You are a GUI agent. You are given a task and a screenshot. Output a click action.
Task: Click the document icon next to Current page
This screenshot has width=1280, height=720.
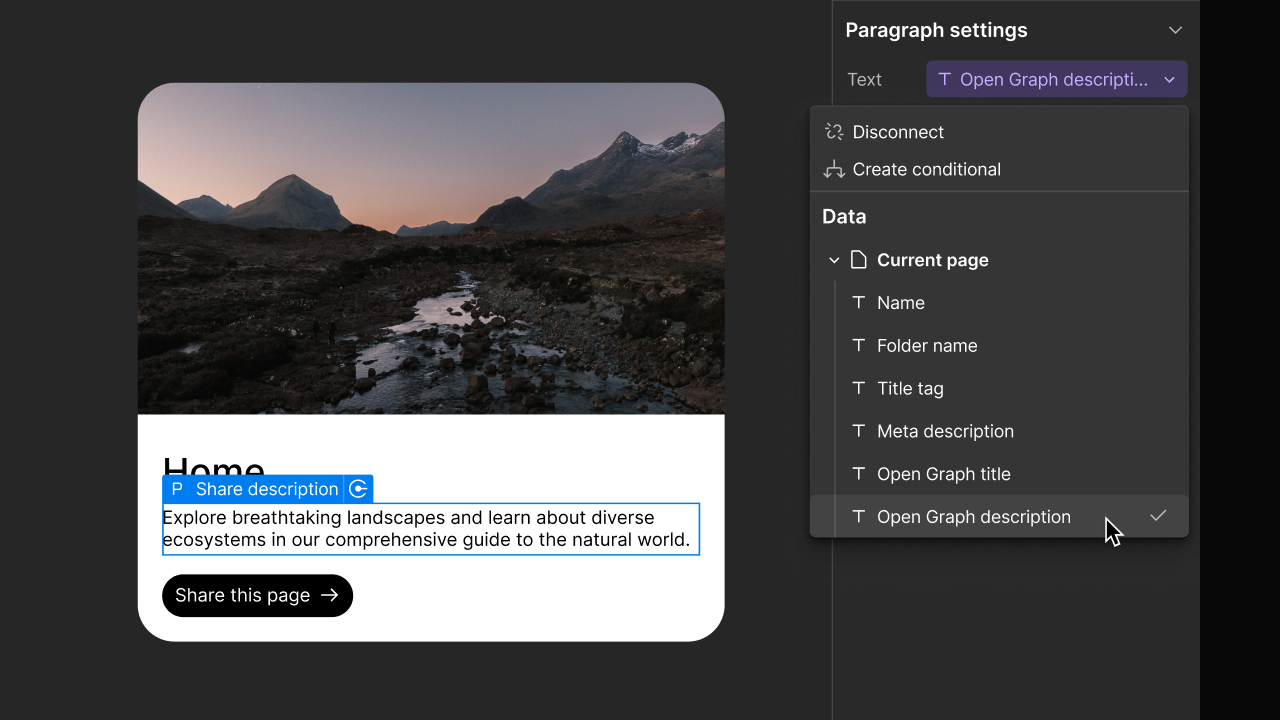pos(858,259)
